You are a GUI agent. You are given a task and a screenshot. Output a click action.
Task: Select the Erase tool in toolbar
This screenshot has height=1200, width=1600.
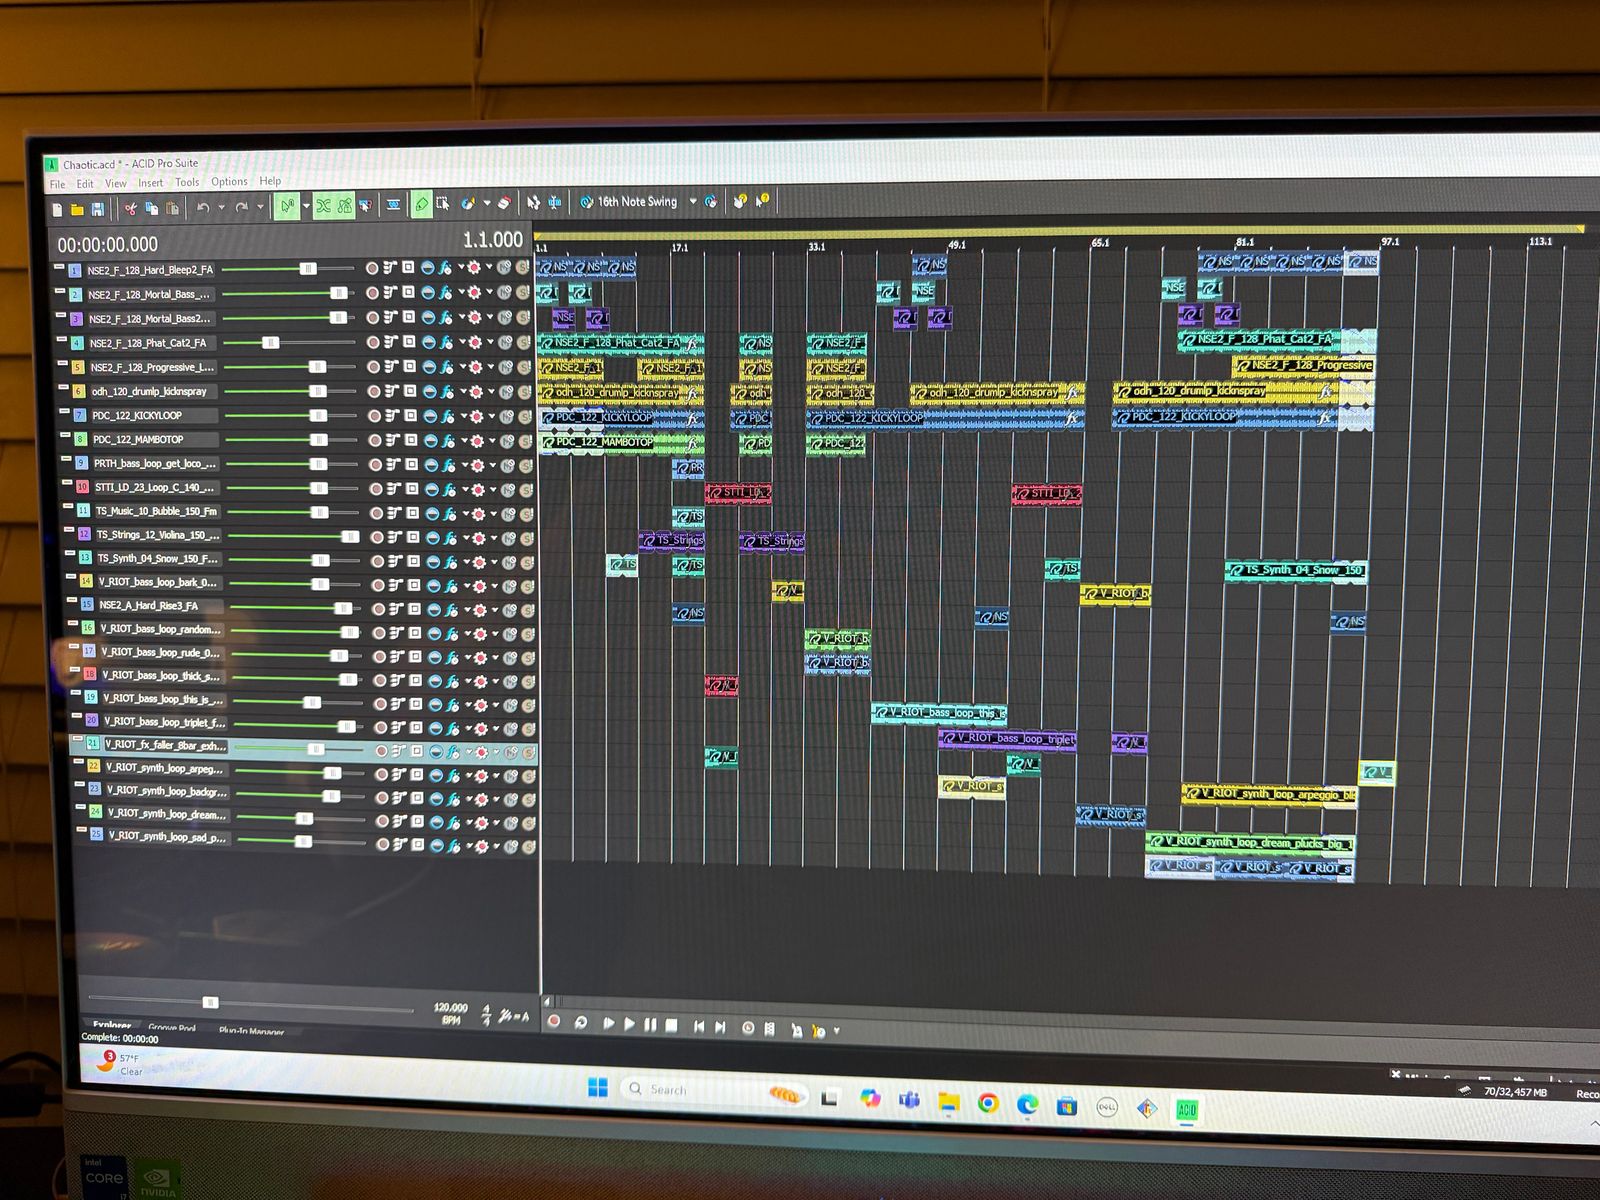[x=504, y=203]
